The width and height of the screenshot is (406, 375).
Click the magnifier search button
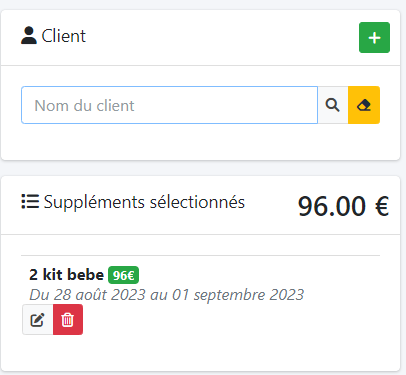tap(333, 105)
